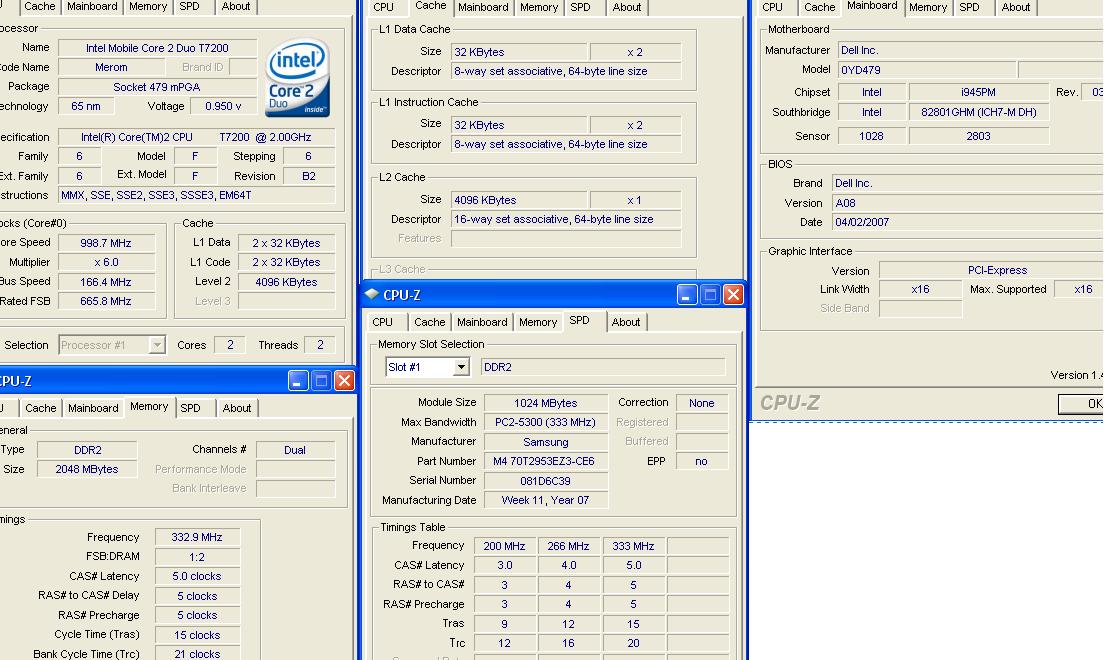The width and height of the screenshot is (1104, 660).
Task: Close the CPU-Z window showing Memory Slot Selection
Action: click(x=733, y=295)
